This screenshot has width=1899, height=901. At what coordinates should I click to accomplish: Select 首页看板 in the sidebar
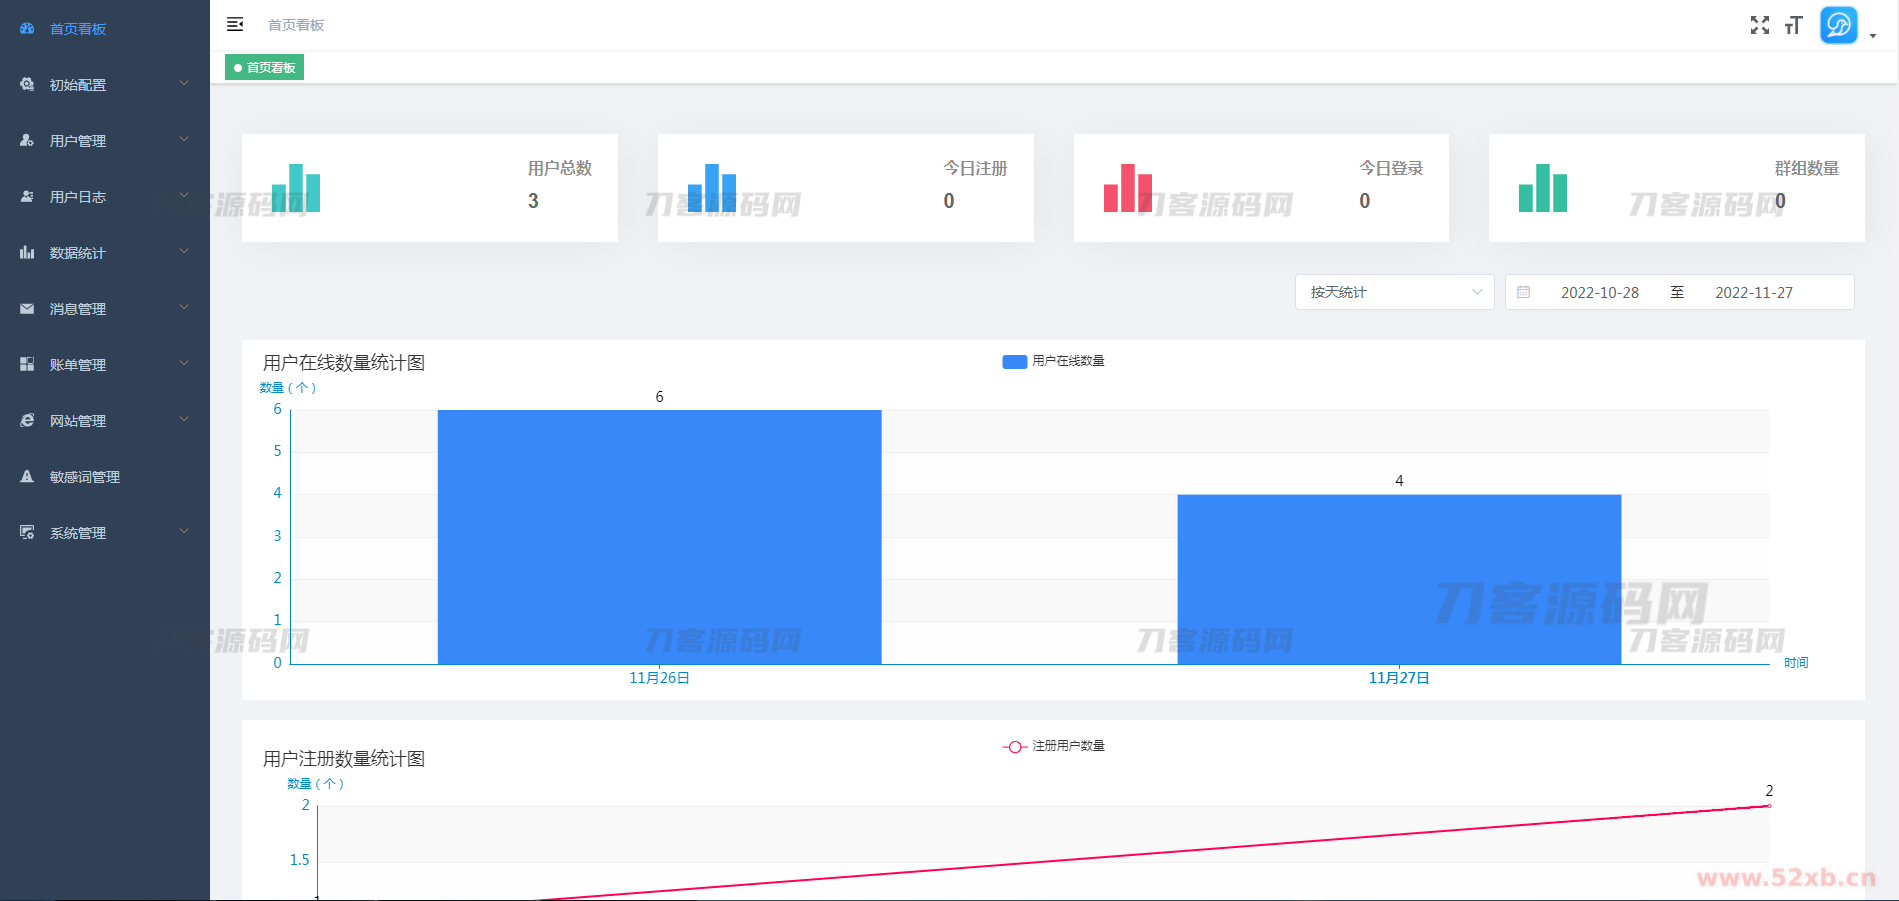click(x=78, y=29)
